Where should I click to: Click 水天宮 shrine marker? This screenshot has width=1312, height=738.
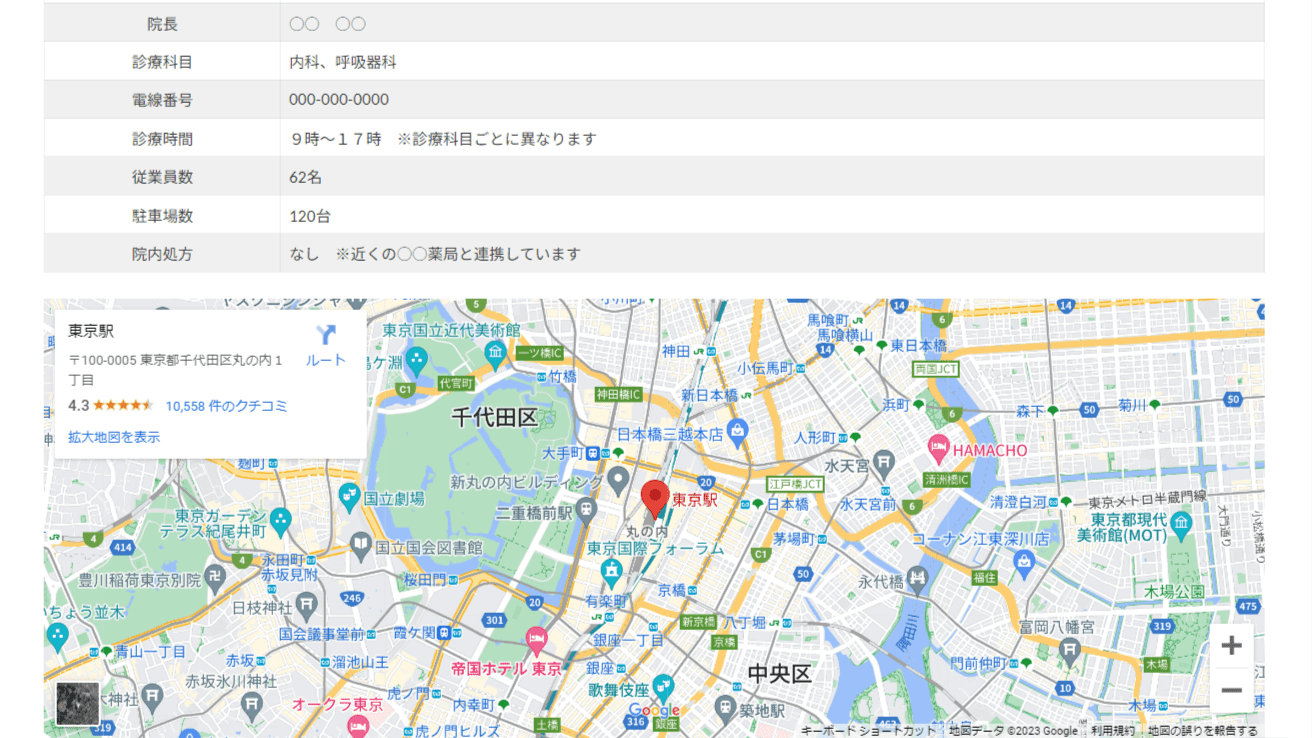883,465
